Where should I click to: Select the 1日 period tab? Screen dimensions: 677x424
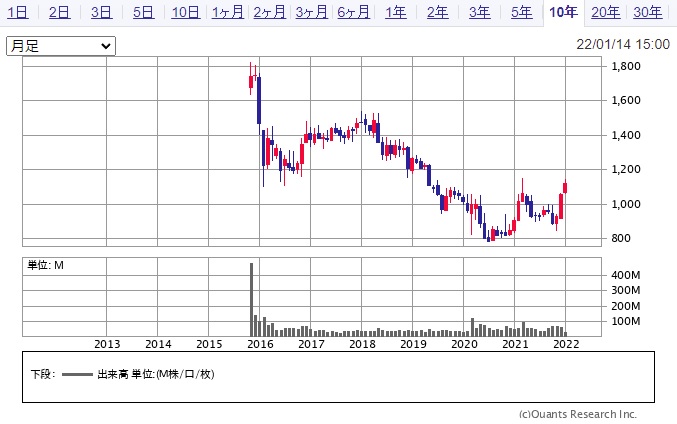(18, 12)
